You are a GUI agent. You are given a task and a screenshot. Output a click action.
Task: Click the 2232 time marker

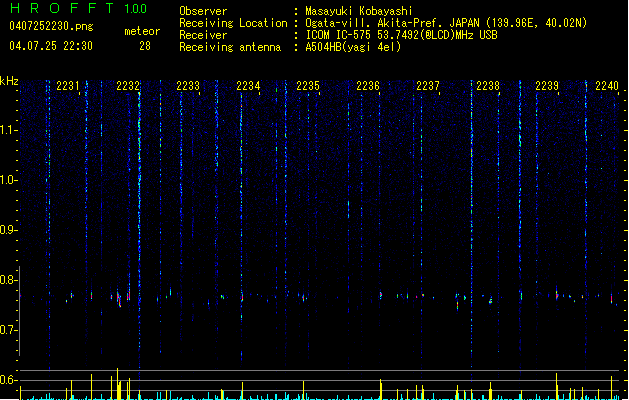click(x=128, y=85)
